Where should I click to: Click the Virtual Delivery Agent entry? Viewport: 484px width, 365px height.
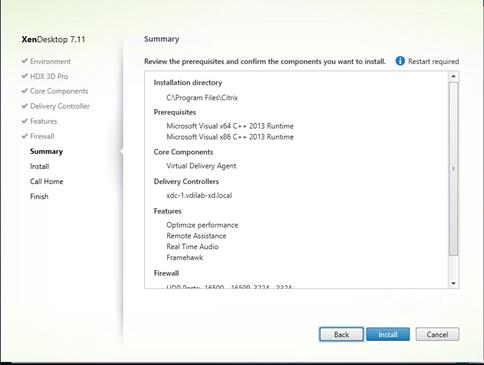click(x=201, y=166)
